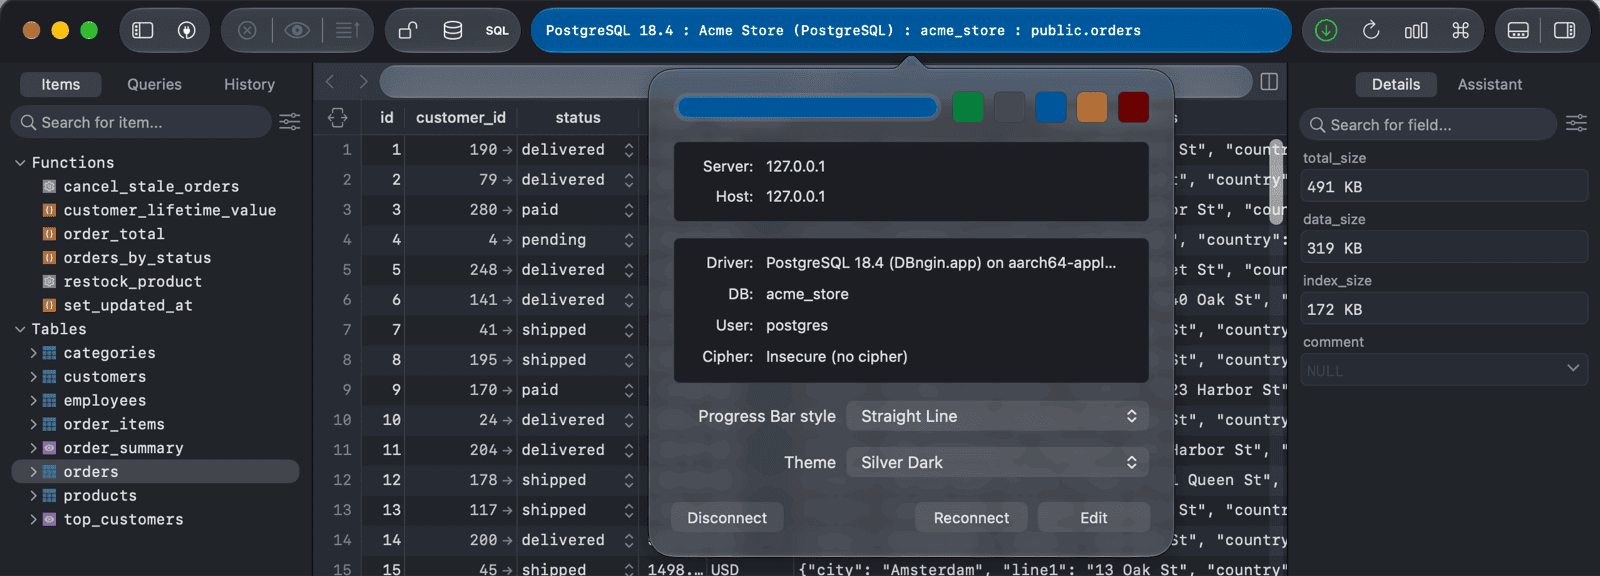The width and height of the screenshot is (1600, 576).
Task: Go back with the left chevron
Action: [330, 81]
